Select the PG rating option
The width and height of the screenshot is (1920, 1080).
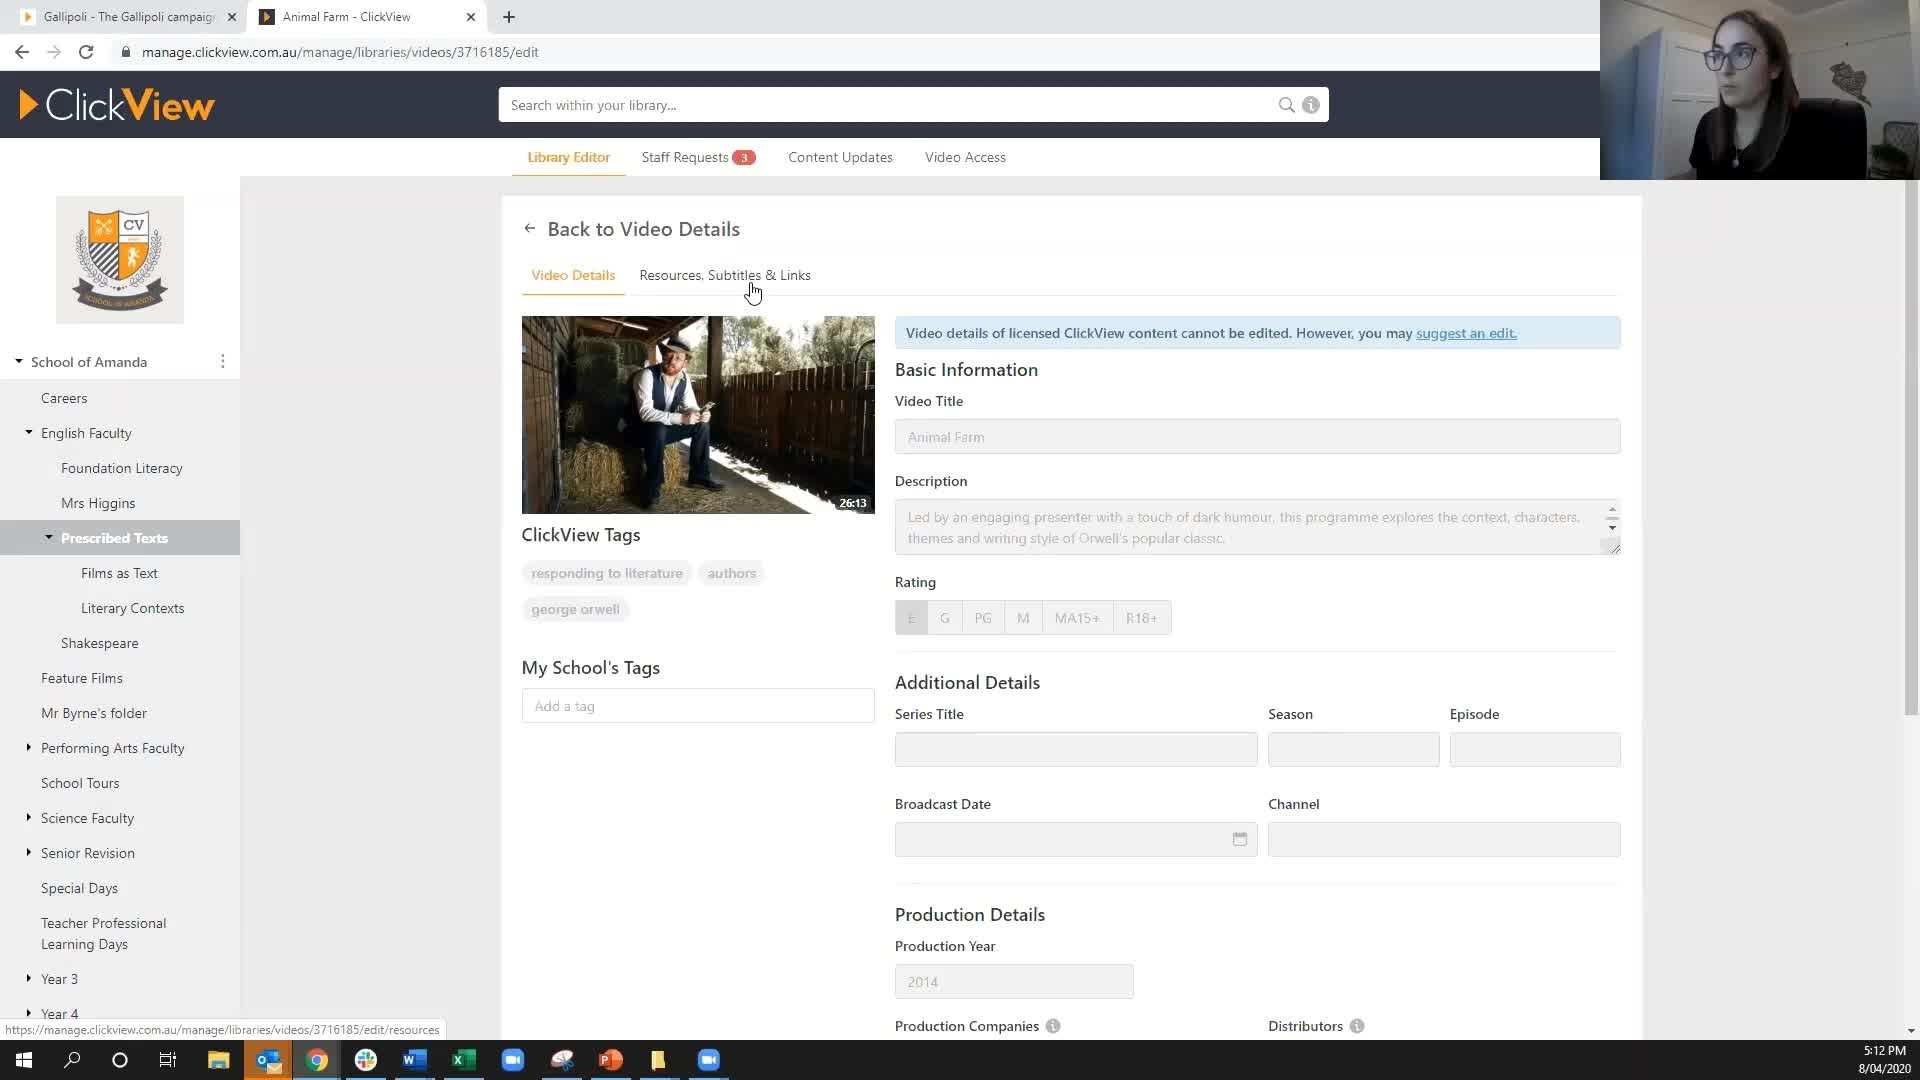(983, 617)
